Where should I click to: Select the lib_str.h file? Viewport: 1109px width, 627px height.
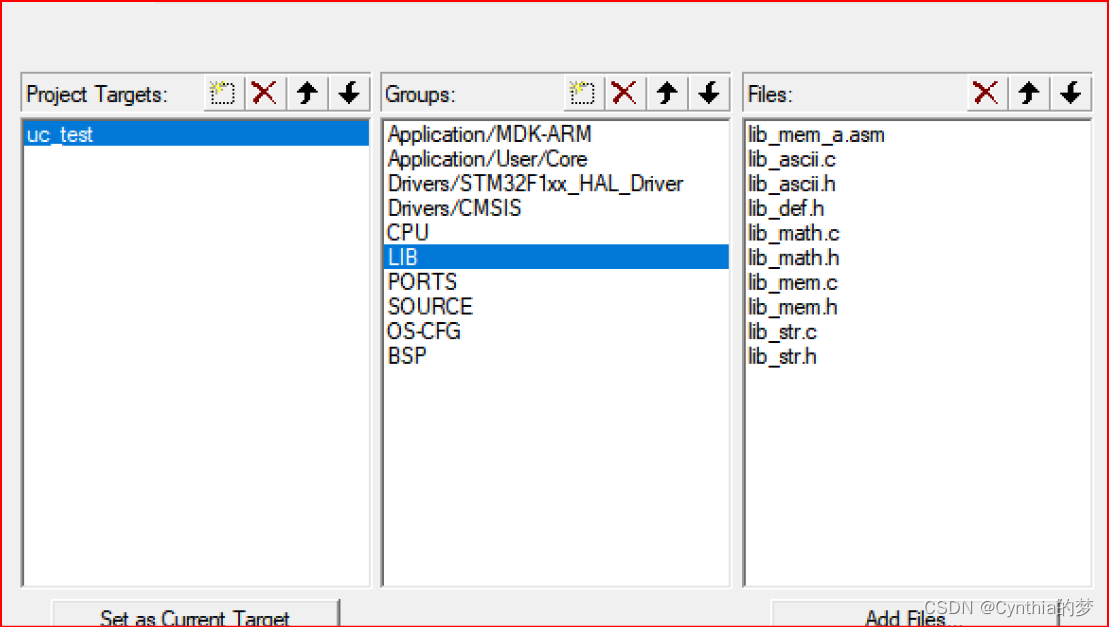point(782,355)
